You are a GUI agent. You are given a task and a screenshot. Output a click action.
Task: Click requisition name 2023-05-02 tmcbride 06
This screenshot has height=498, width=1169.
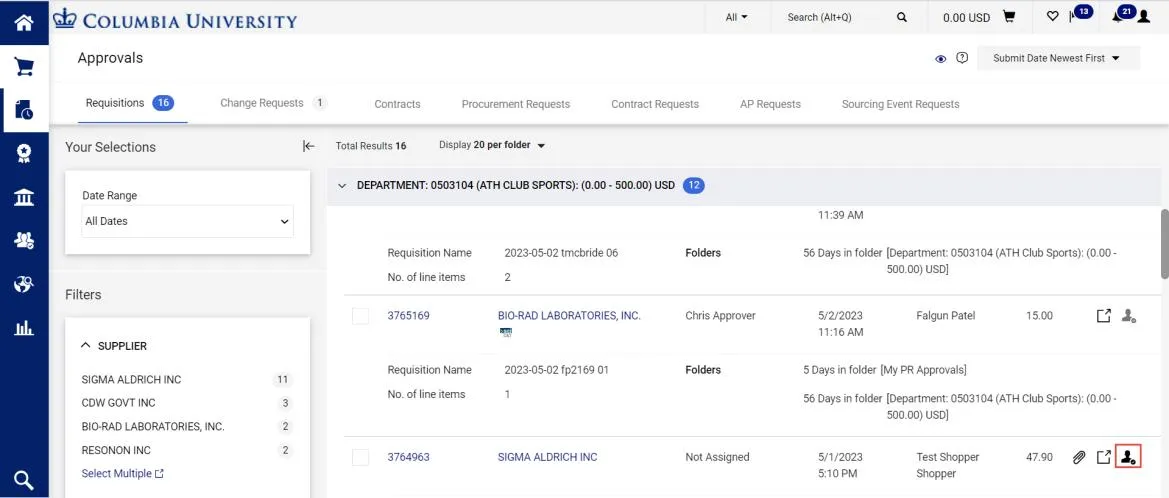coord(561,253)
